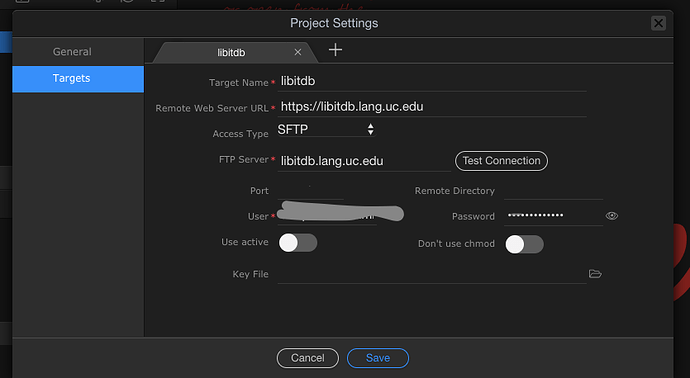Close the libitdb target tab
The width and height of the screenshot is (690, 378).
click(298, 52)
